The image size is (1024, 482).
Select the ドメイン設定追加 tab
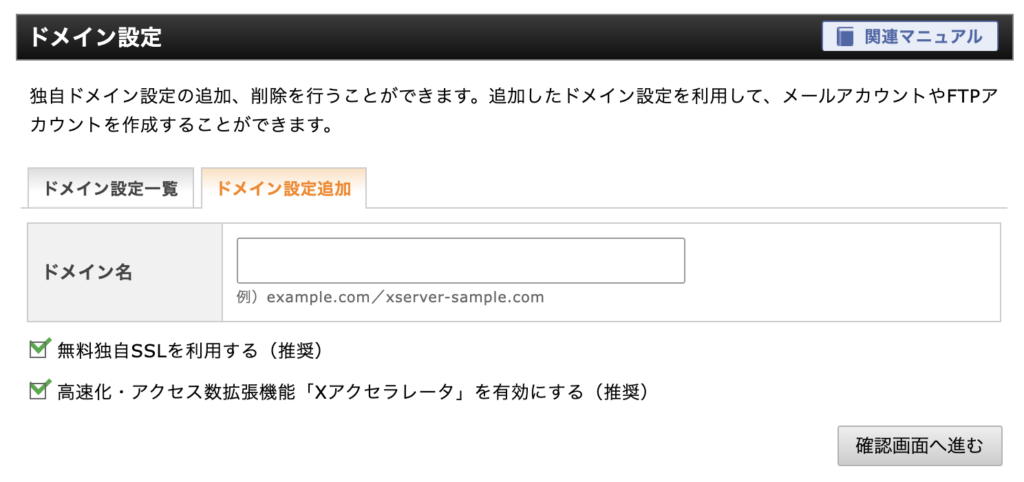283,189
